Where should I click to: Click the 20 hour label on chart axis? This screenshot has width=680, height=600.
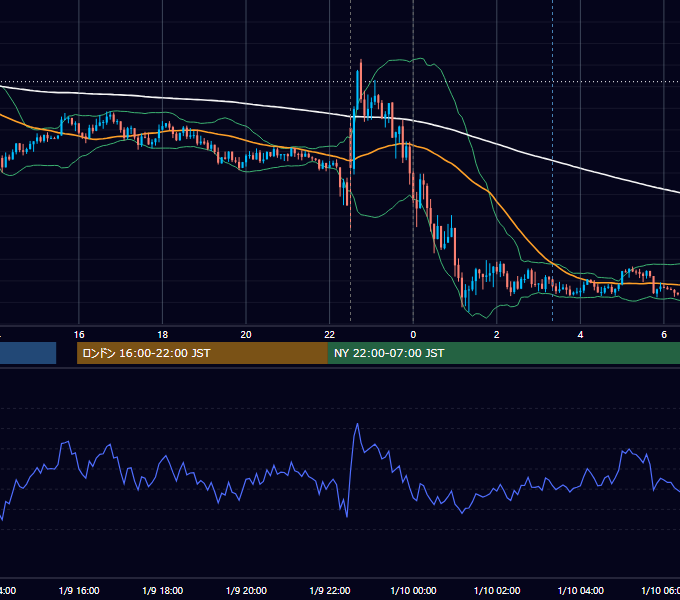tap(246, 335)
